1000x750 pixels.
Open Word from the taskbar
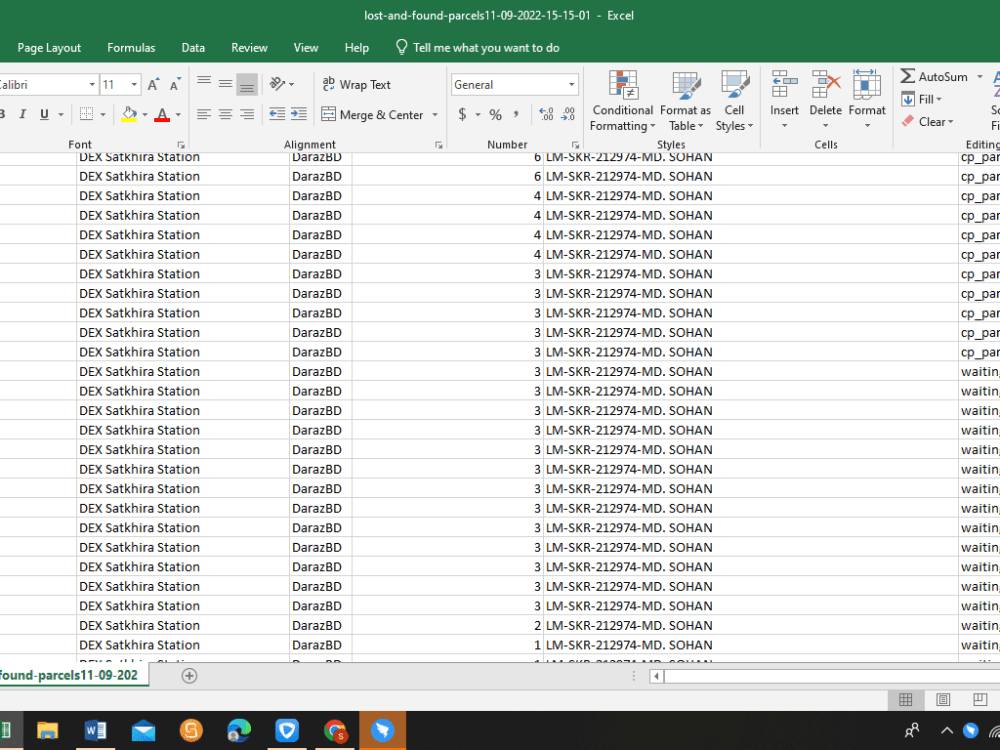(95, 731)
